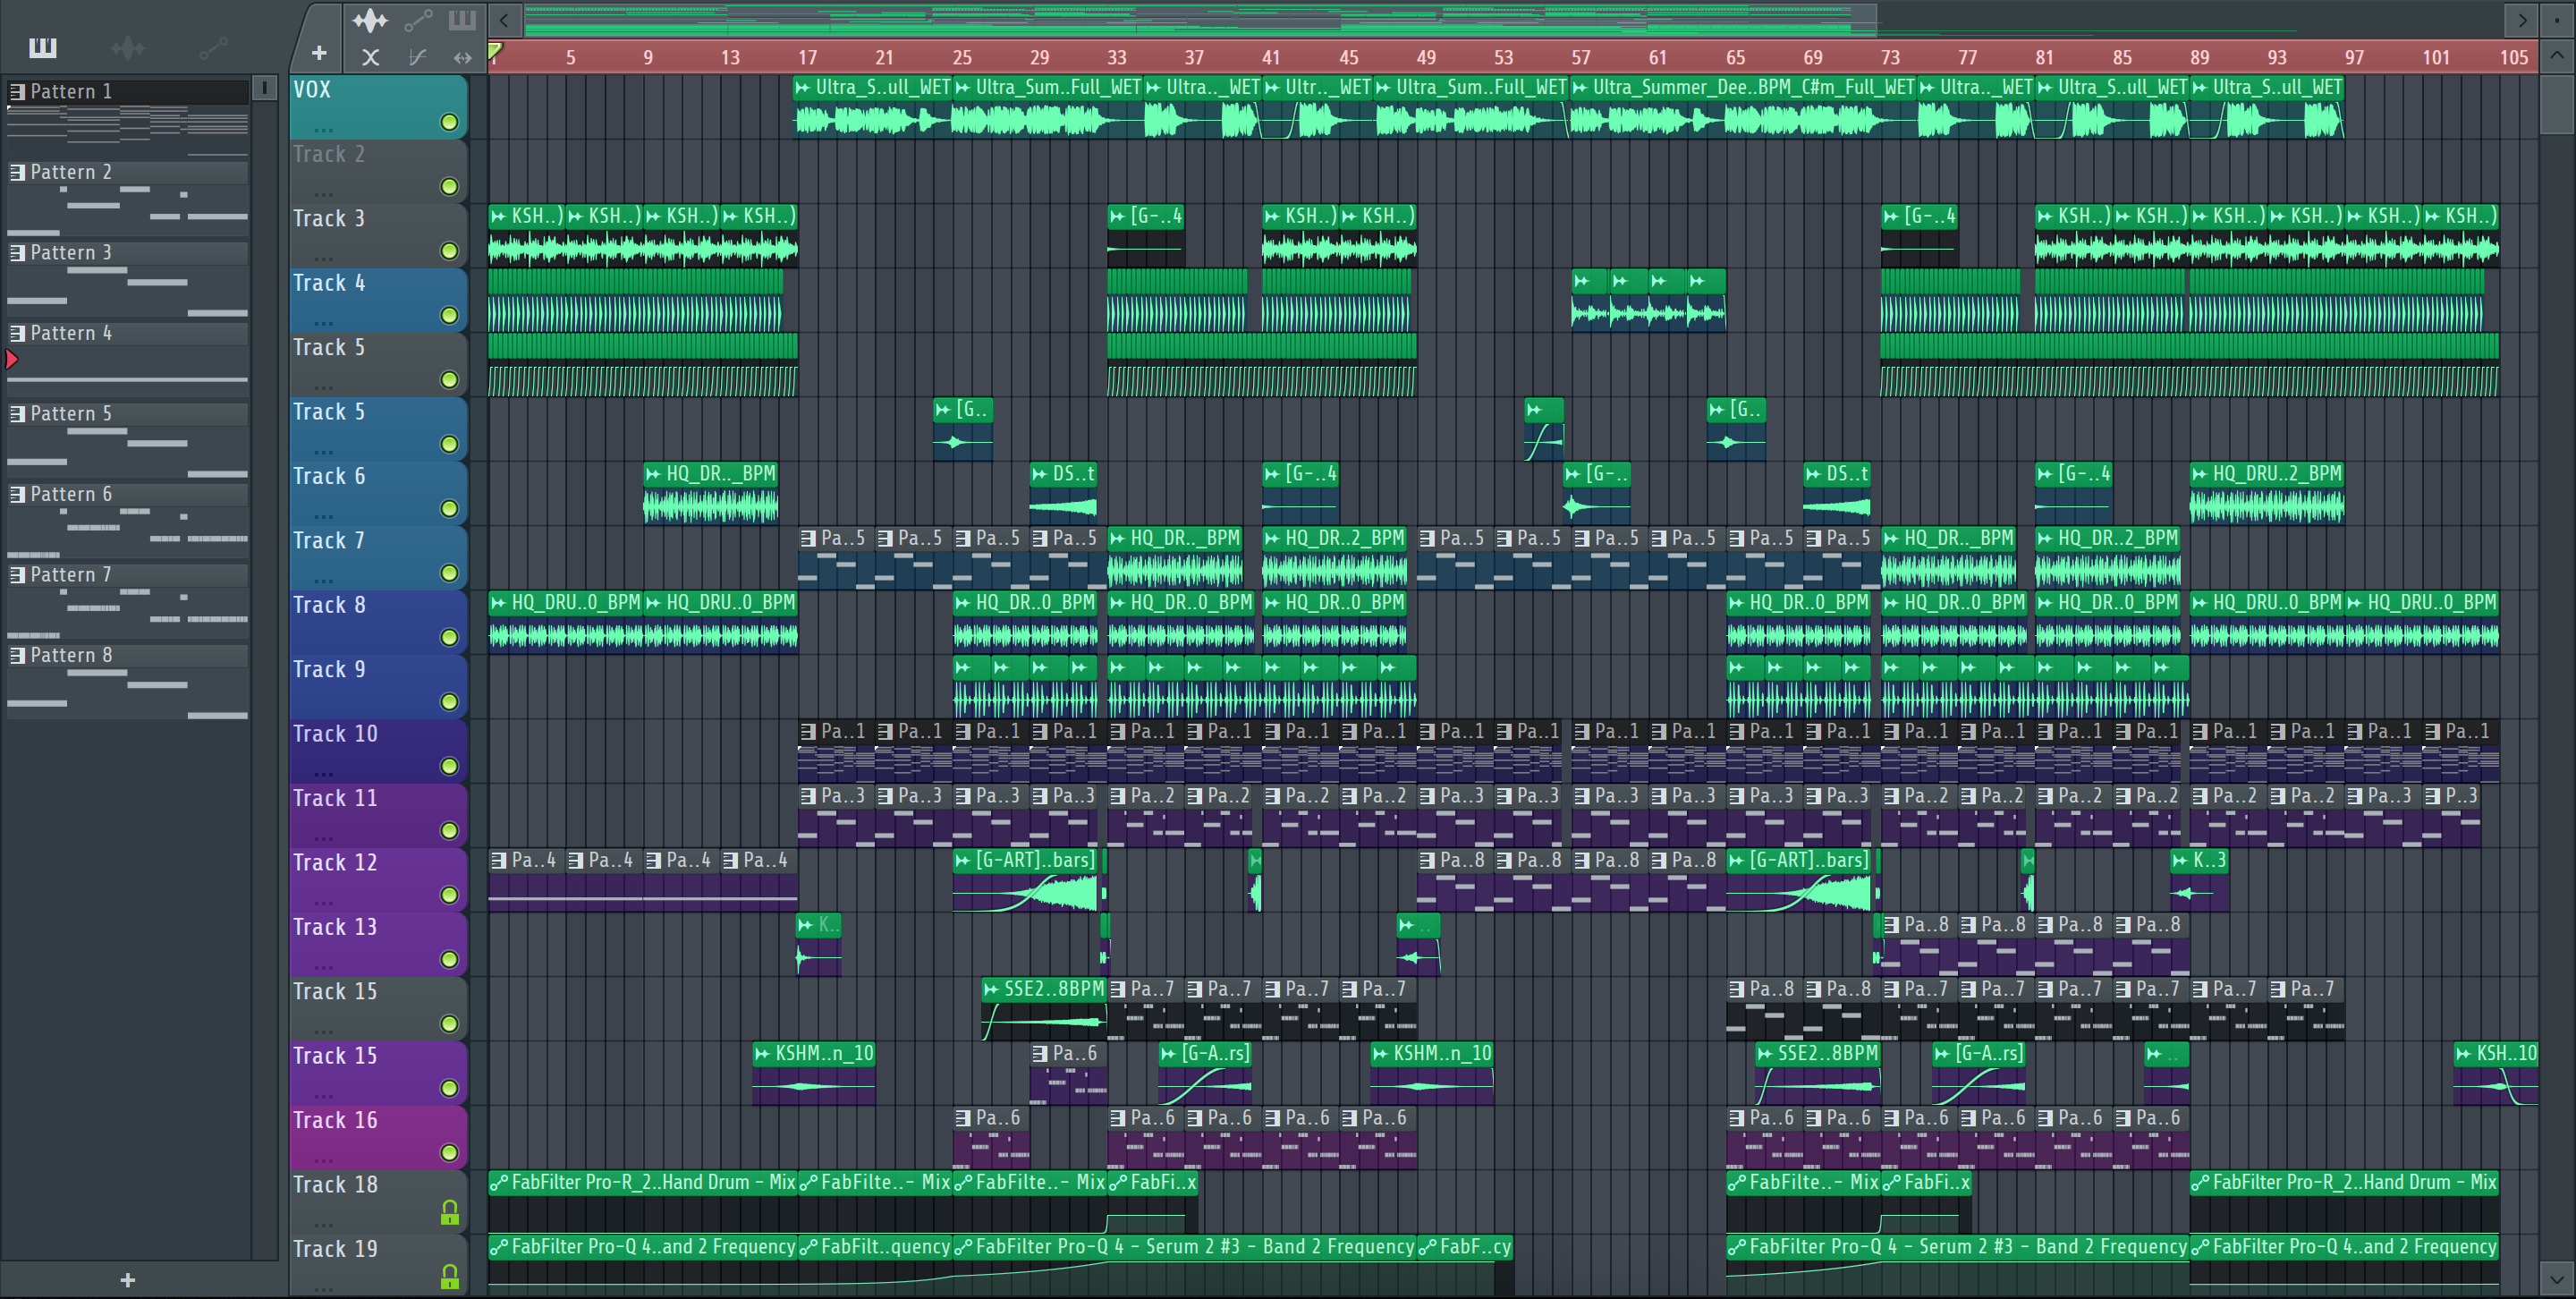Mute Track 12 using its green LED
The image size is (2576, 1299).
(x=449, y=895)
